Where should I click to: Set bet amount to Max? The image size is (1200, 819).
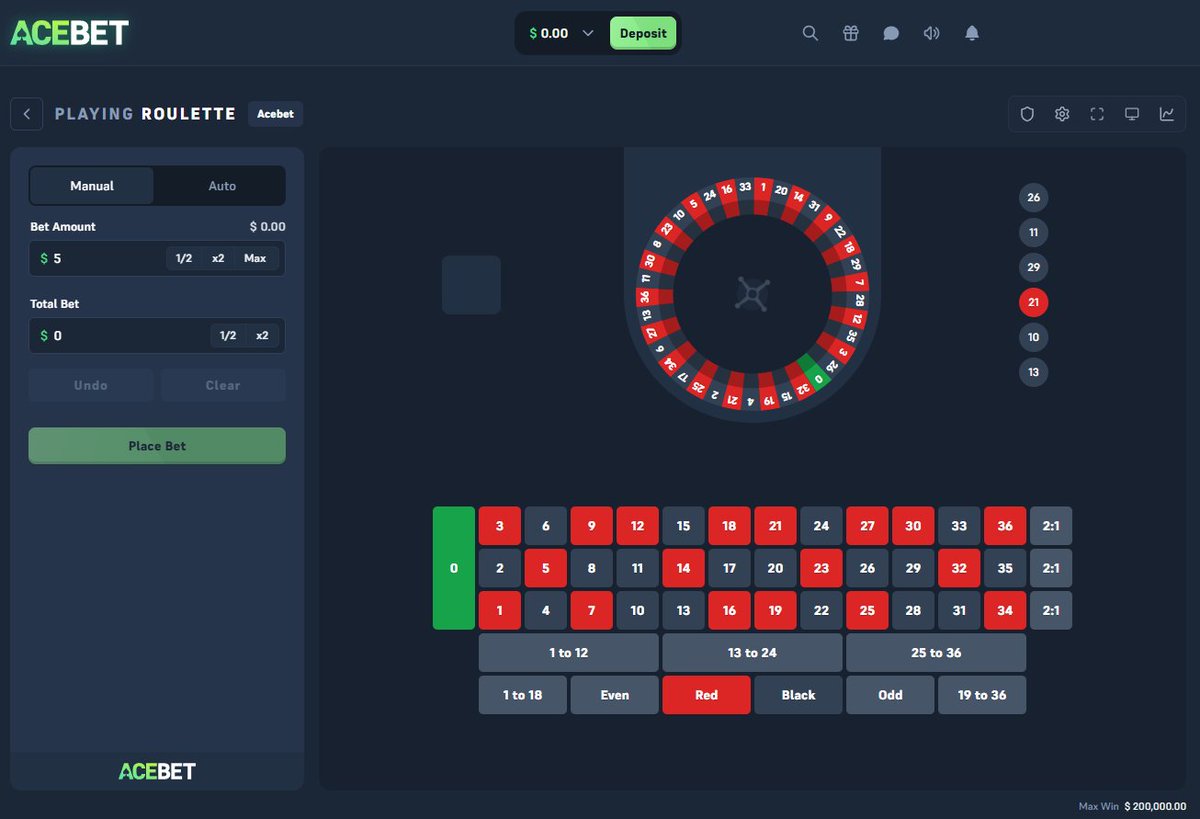(x=255, y=258)
